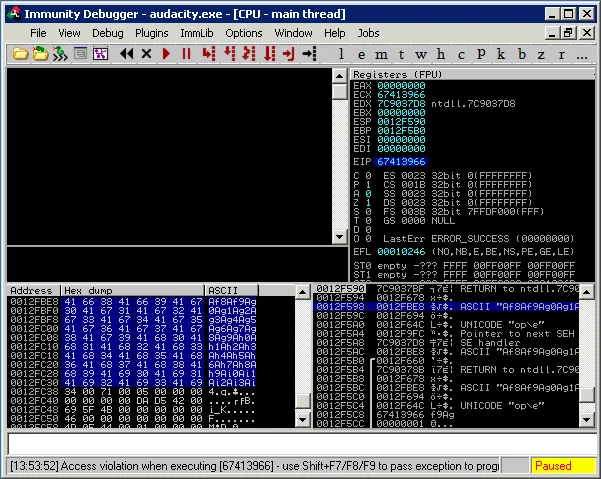Click the red Pause execution icon
Viewport: 601px width, 479px height.
pyautogui.click(x=186, y=53)
